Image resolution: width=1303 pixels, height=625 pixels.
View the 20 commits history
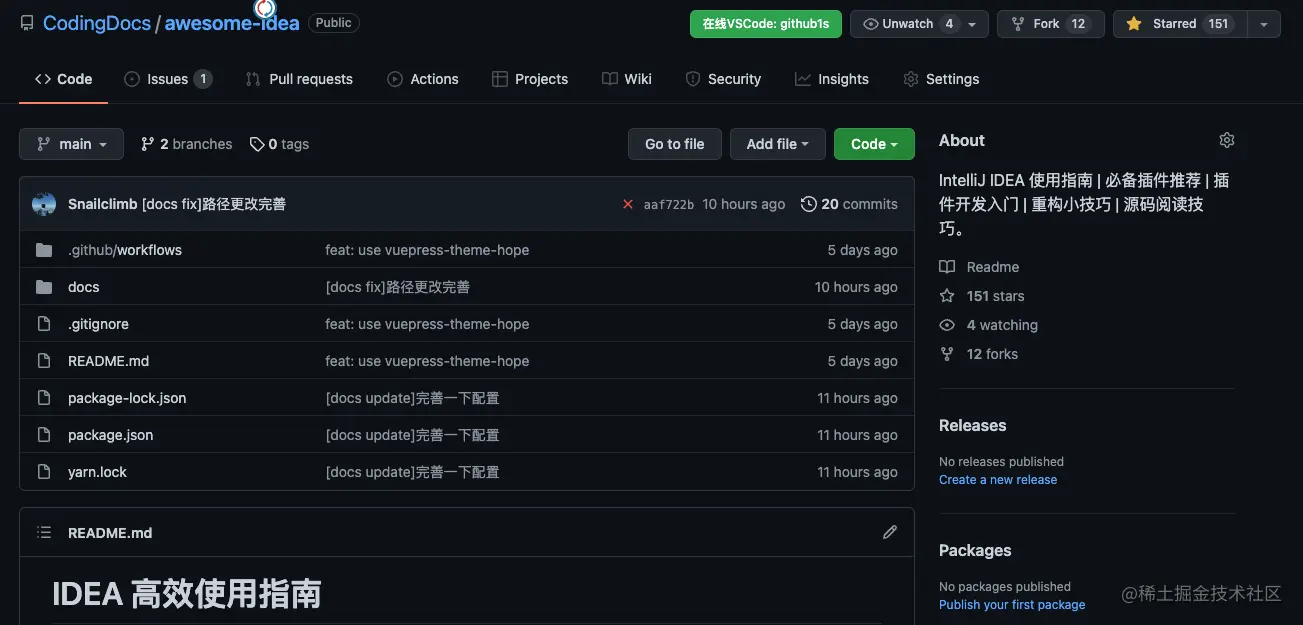[849, 204]
